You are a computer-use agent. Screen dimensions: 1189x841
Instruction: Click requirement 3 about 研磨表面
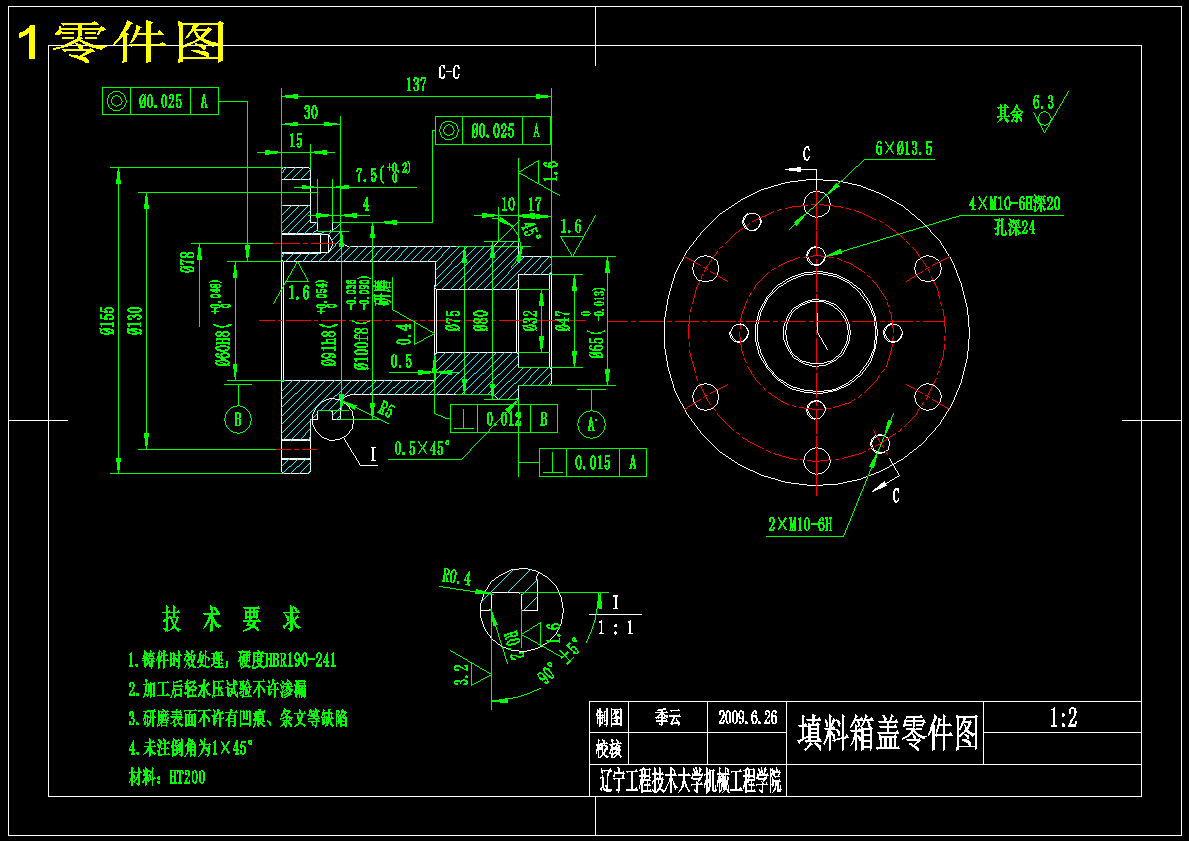238,718
